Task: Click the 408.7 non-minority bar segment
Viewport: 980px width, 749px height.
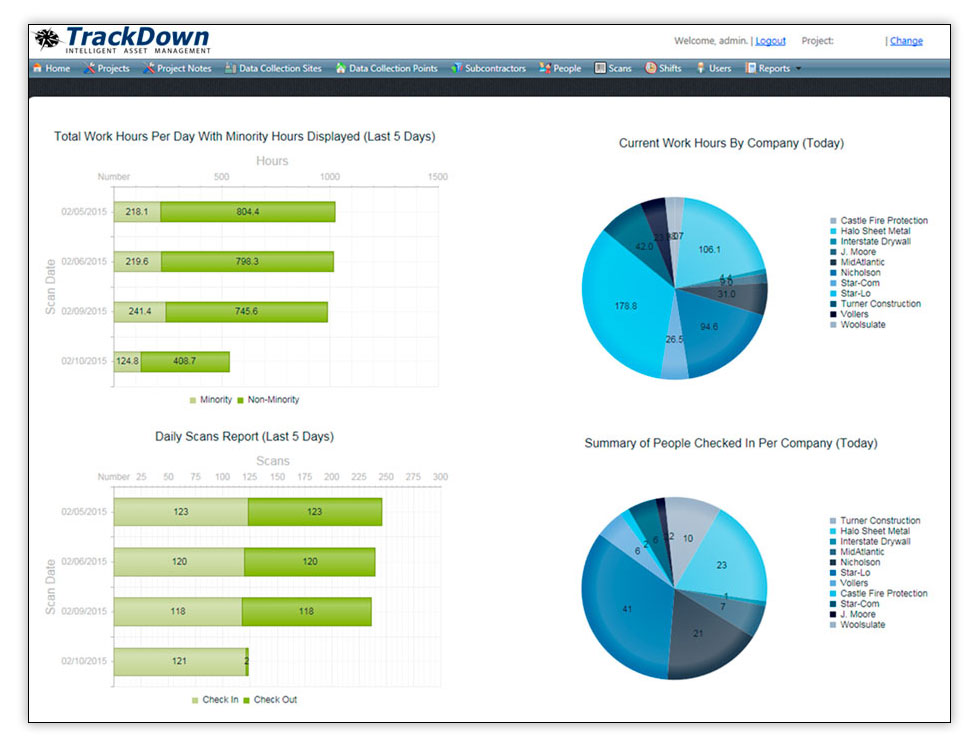Action: pyautogui.click(x=185, y=361)
